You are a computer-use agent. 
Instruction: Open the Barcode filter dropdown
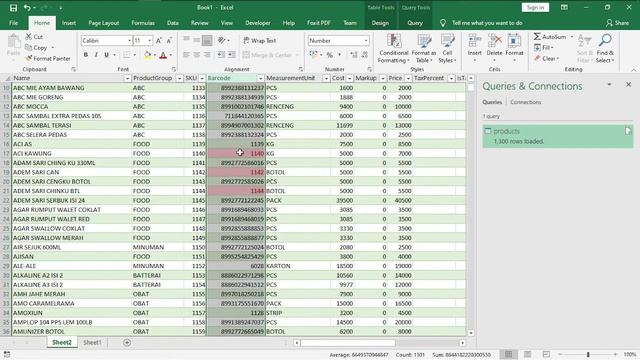coord(260,78)
